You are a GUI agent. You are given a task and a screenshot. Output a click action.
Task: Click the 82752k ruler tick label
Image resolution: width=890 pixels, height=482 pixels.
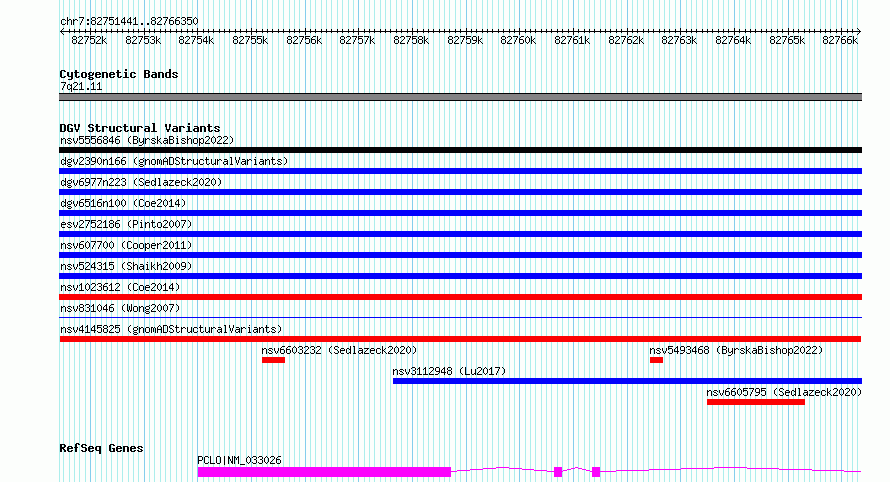89,40
